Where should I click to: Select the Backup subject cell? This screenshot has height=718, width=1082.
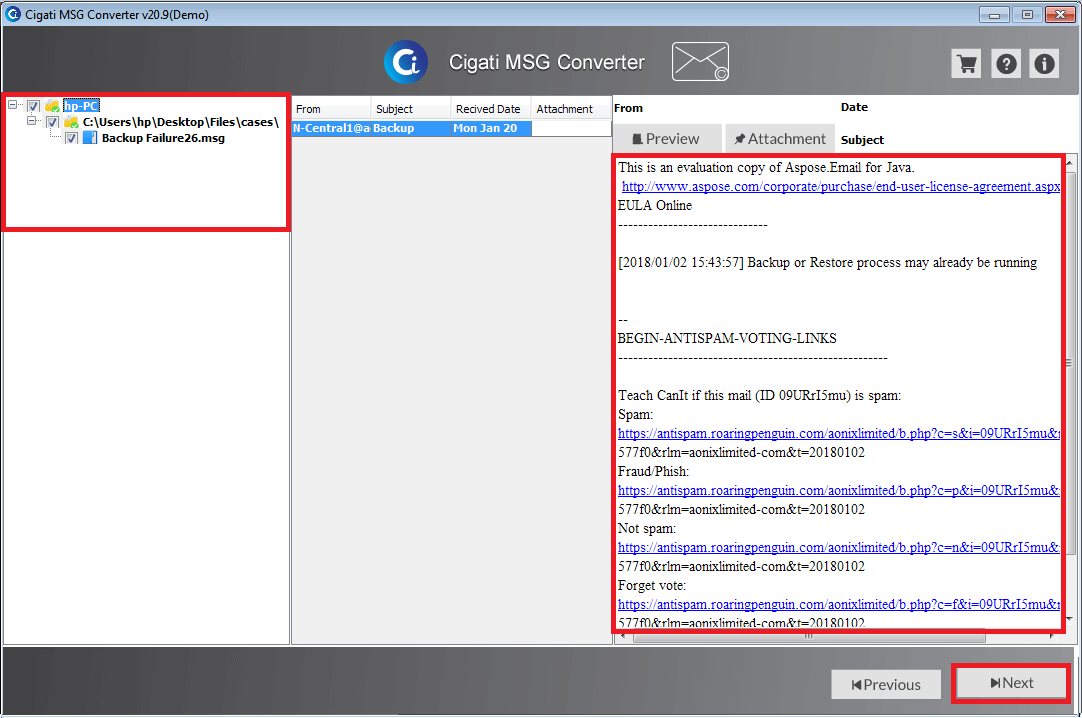click(411, 128)
